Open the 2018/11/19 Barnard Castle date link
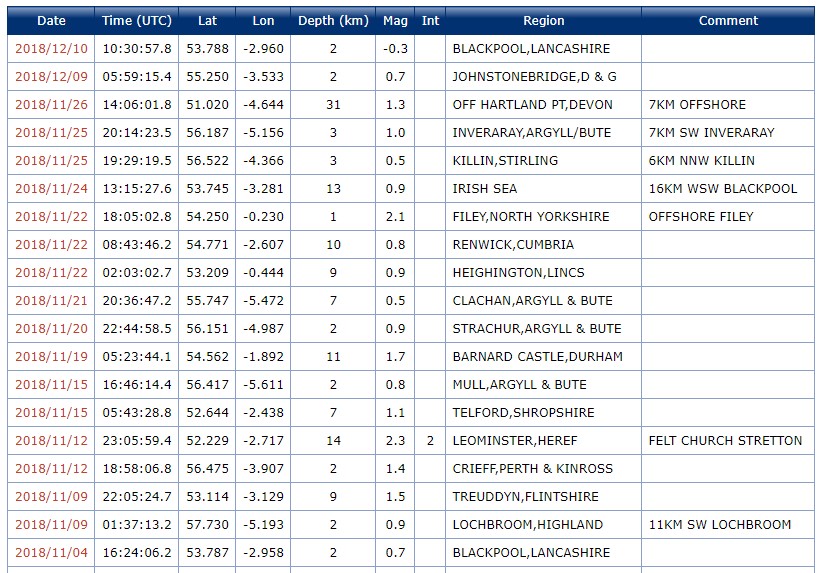Screen dimensions: 824x573 coord(51,357)
